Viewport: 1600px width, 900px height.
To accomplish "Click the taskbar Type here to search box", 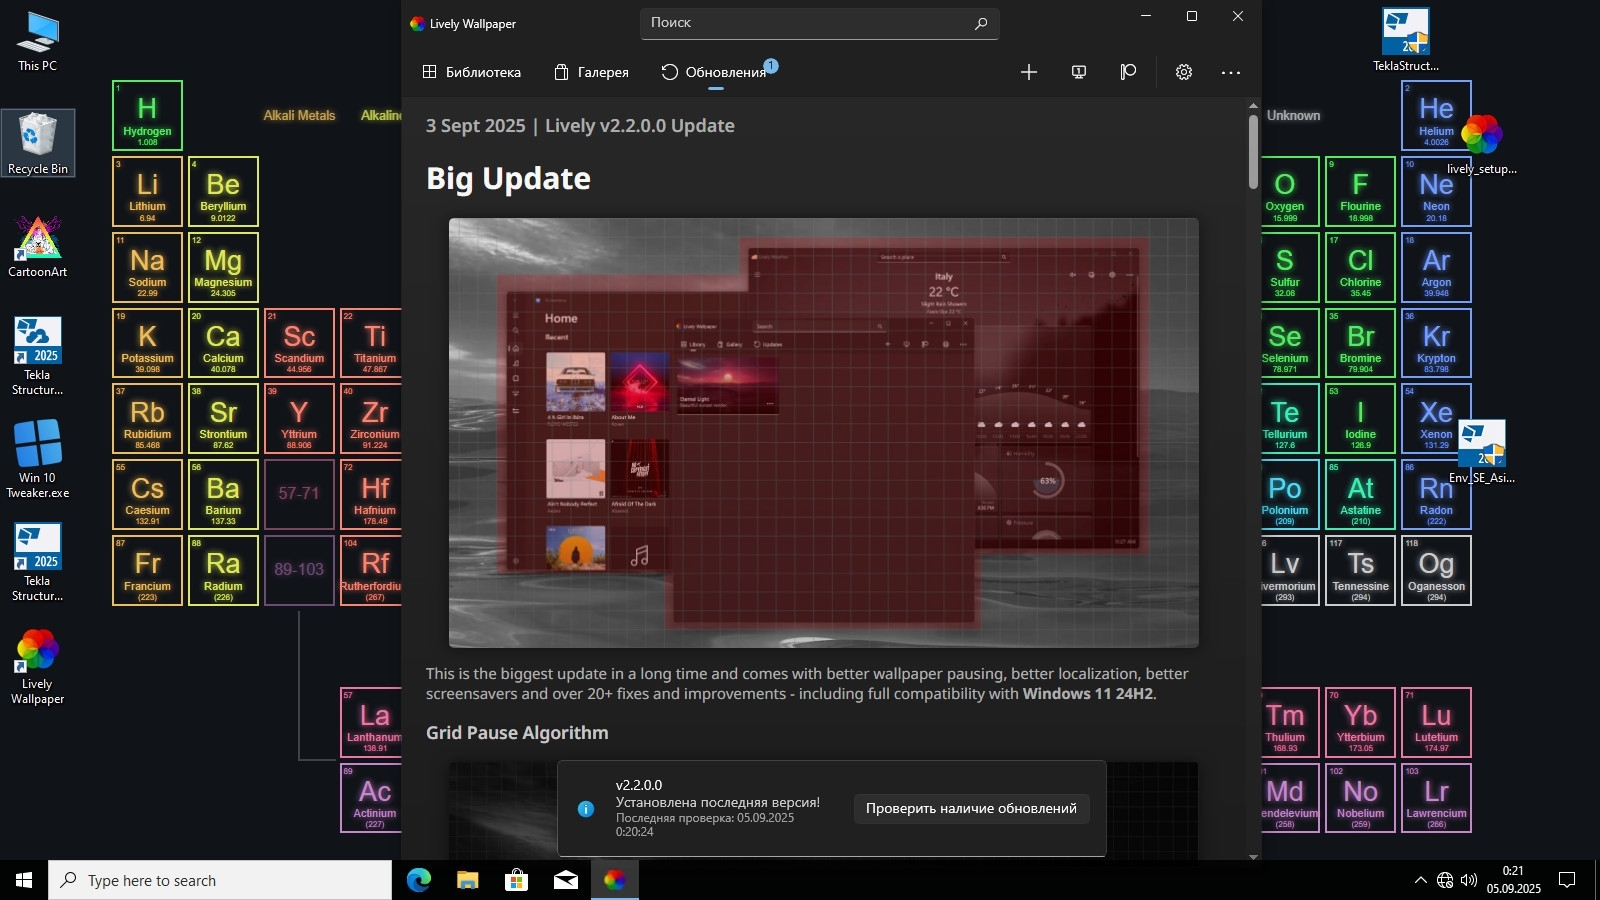I will click(220, 880).
